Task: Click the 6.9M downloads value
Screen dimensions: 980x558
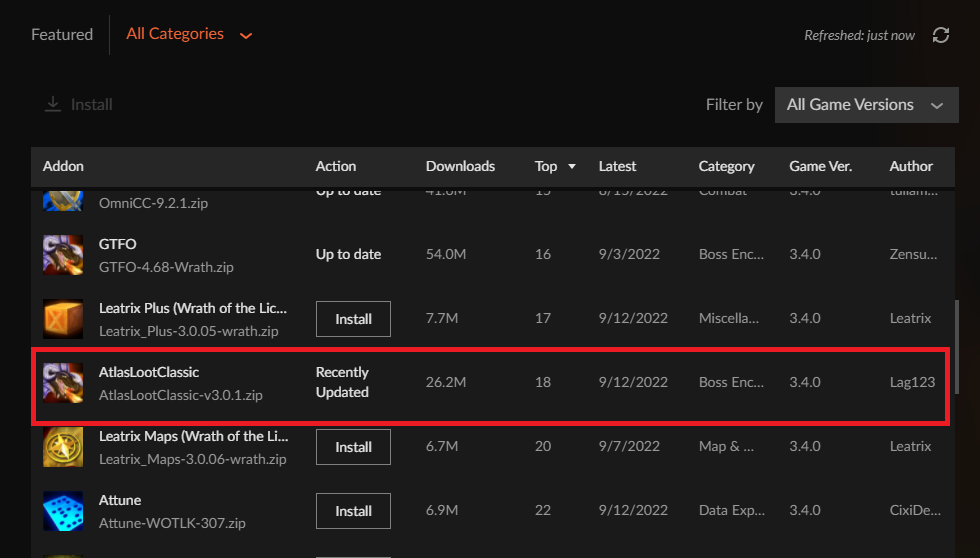Action: coord(441,511)
